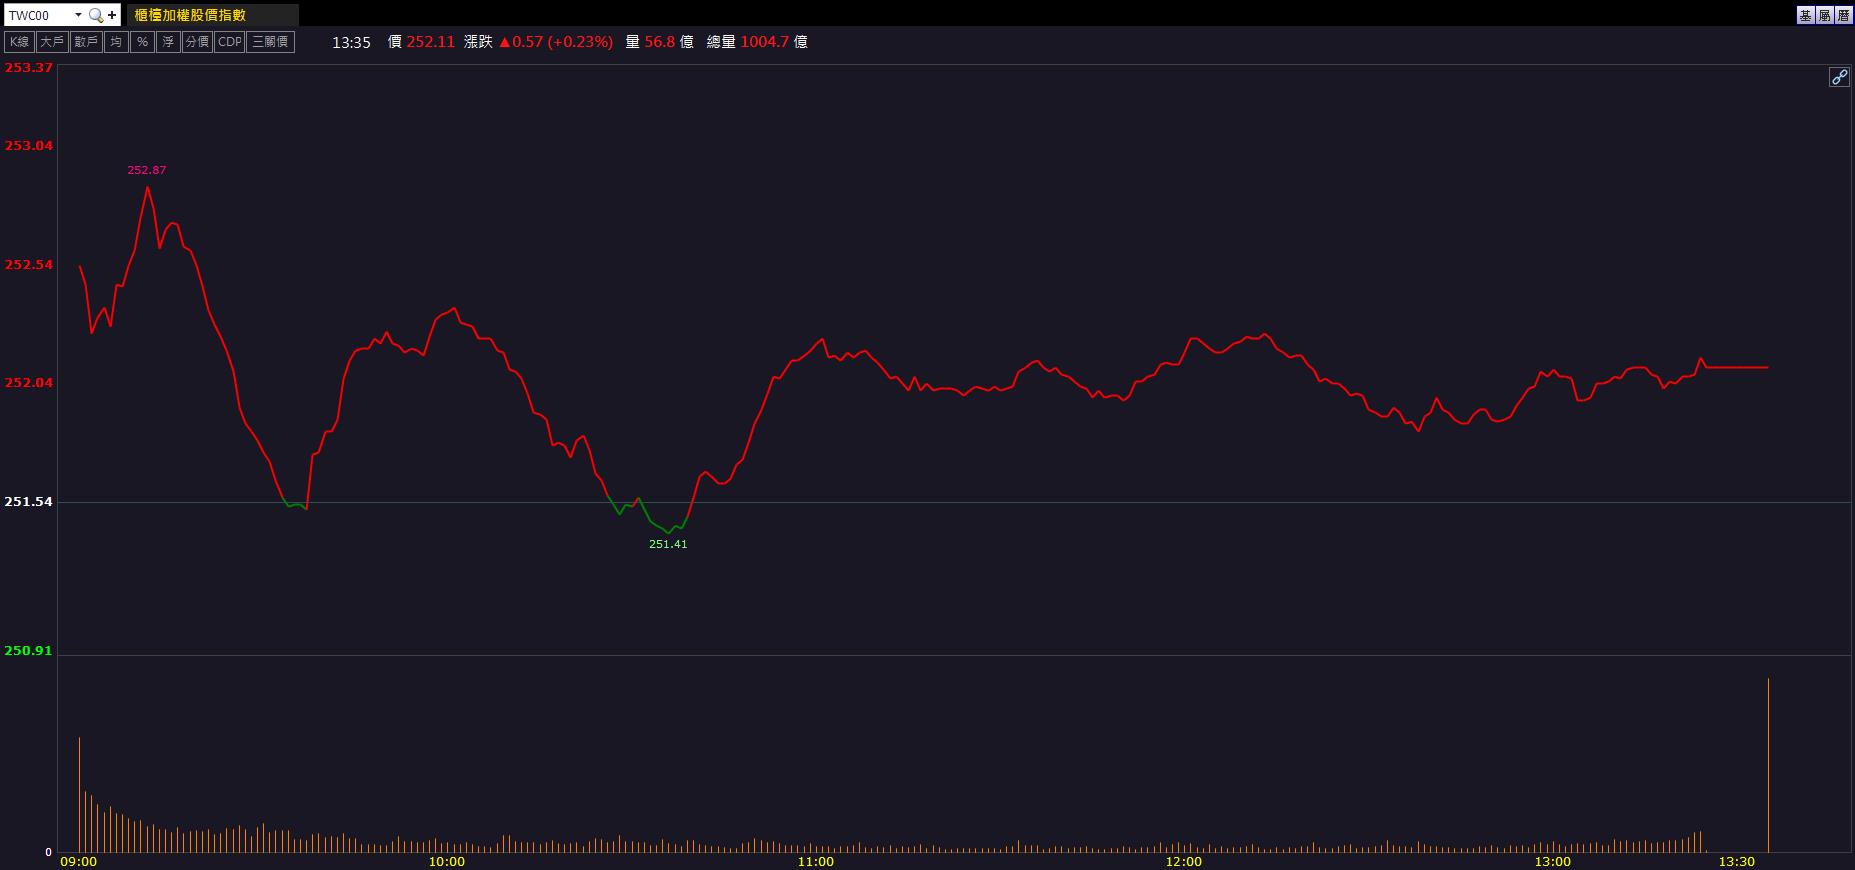The height and width of the screenshot is (870, 1855).
Task: Click the 252.04 price axis label
Action: tap(29, 383)
